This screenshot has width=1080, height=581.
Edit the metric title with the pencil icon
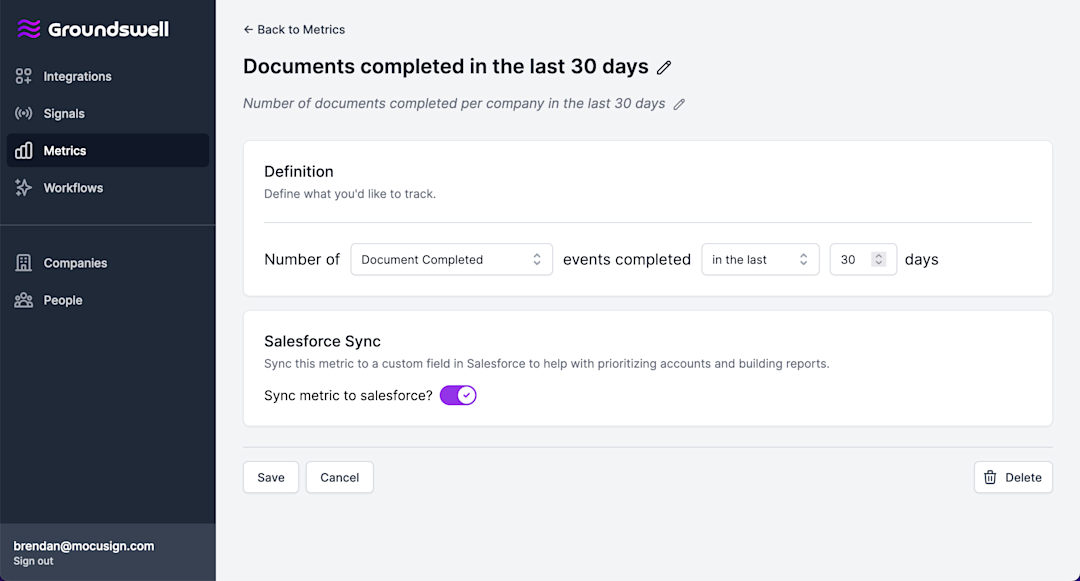664,67
